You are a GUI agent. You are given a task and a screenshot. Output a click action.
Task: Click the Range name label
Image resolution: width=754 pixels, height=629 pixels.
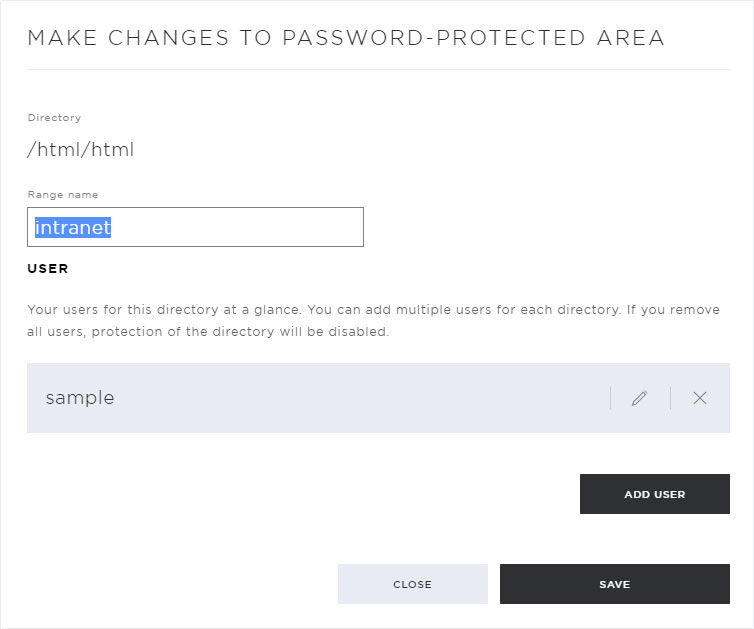[63, 195]
